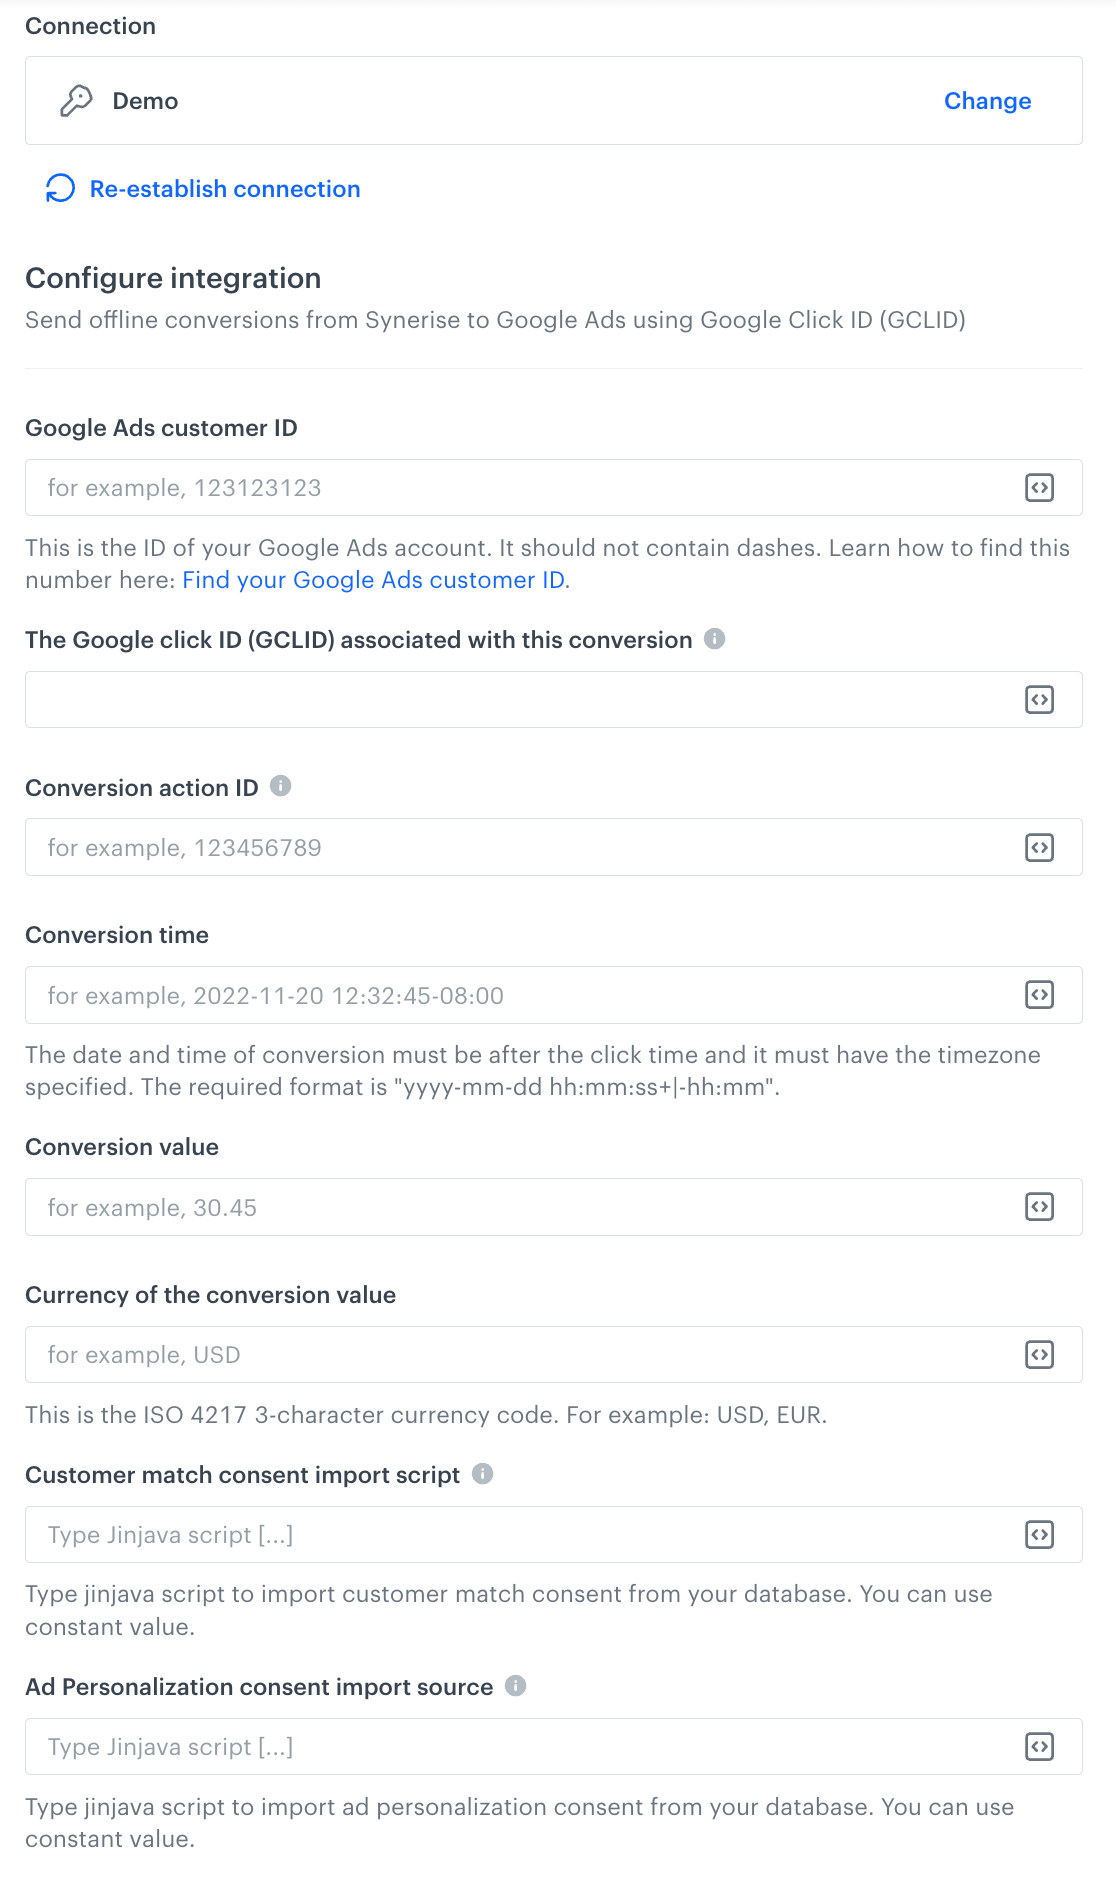Open code editor for Customer match consent script
Screen dimensions: 1116x1878
1040,1535
